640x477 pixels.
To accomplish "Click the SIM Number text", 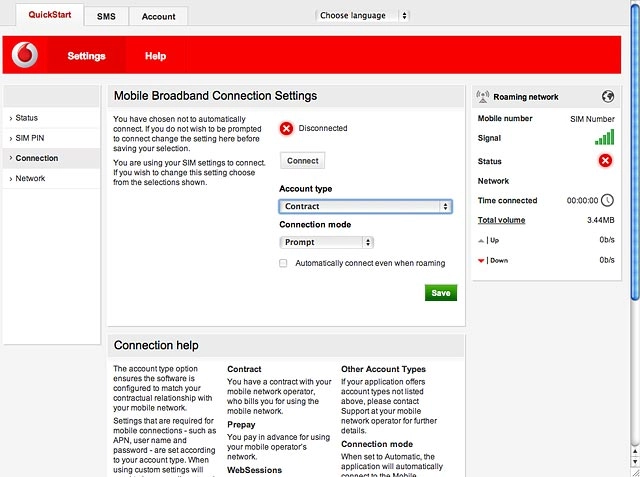I will [592, 119].
